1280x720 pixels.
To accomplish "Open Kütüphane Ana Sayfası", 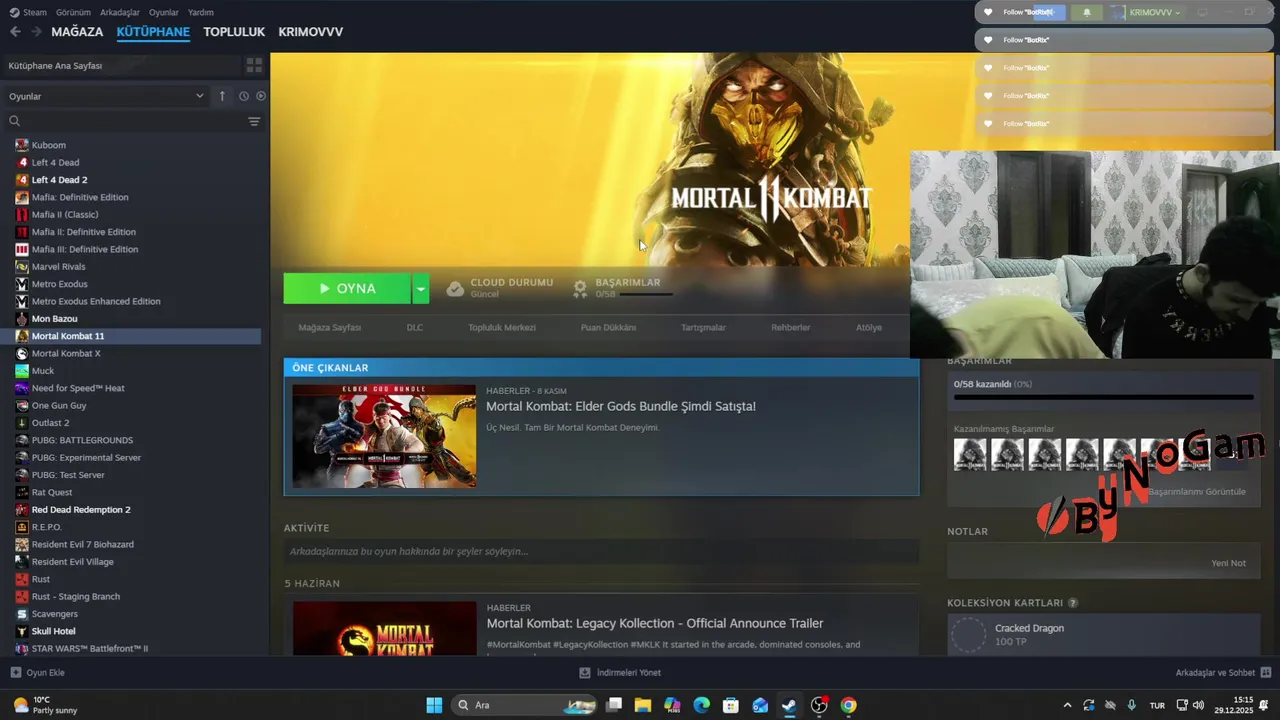I will 55,65.
